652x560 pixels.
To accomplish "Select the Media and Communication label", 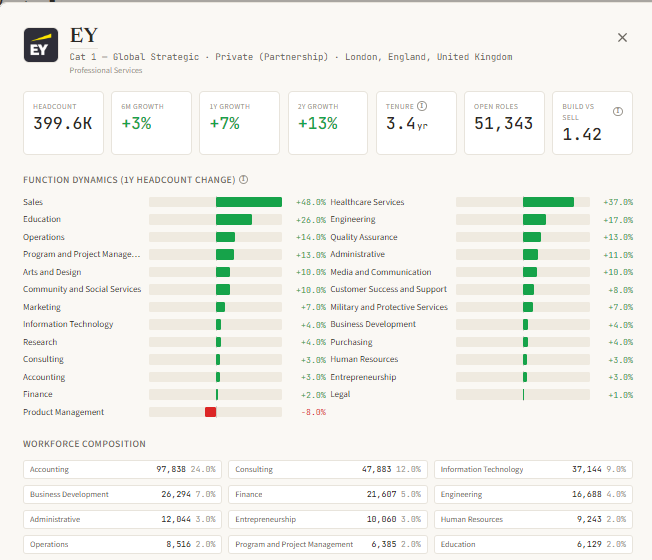I will (x=381, y=272).
